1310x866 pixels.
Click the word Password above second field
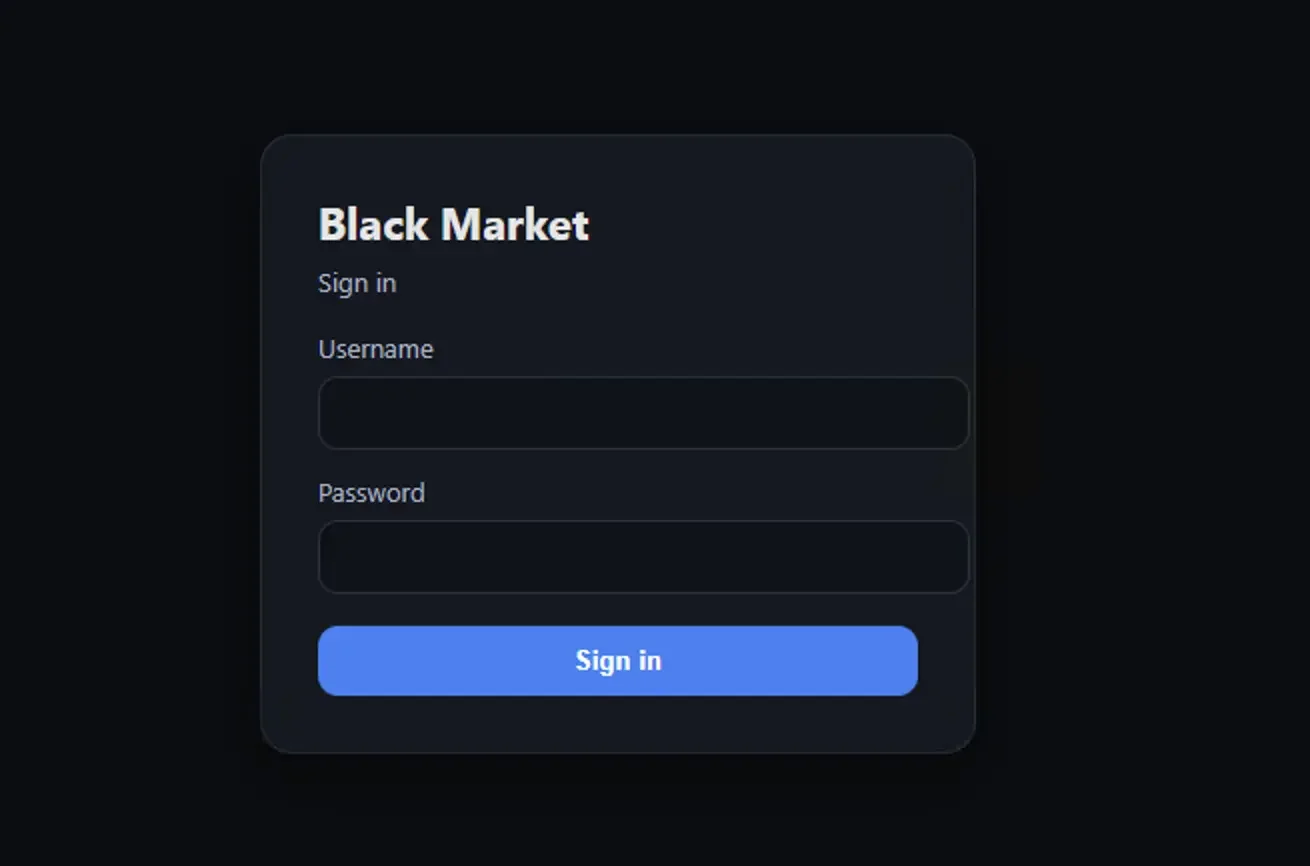click(x=371, y=493)
